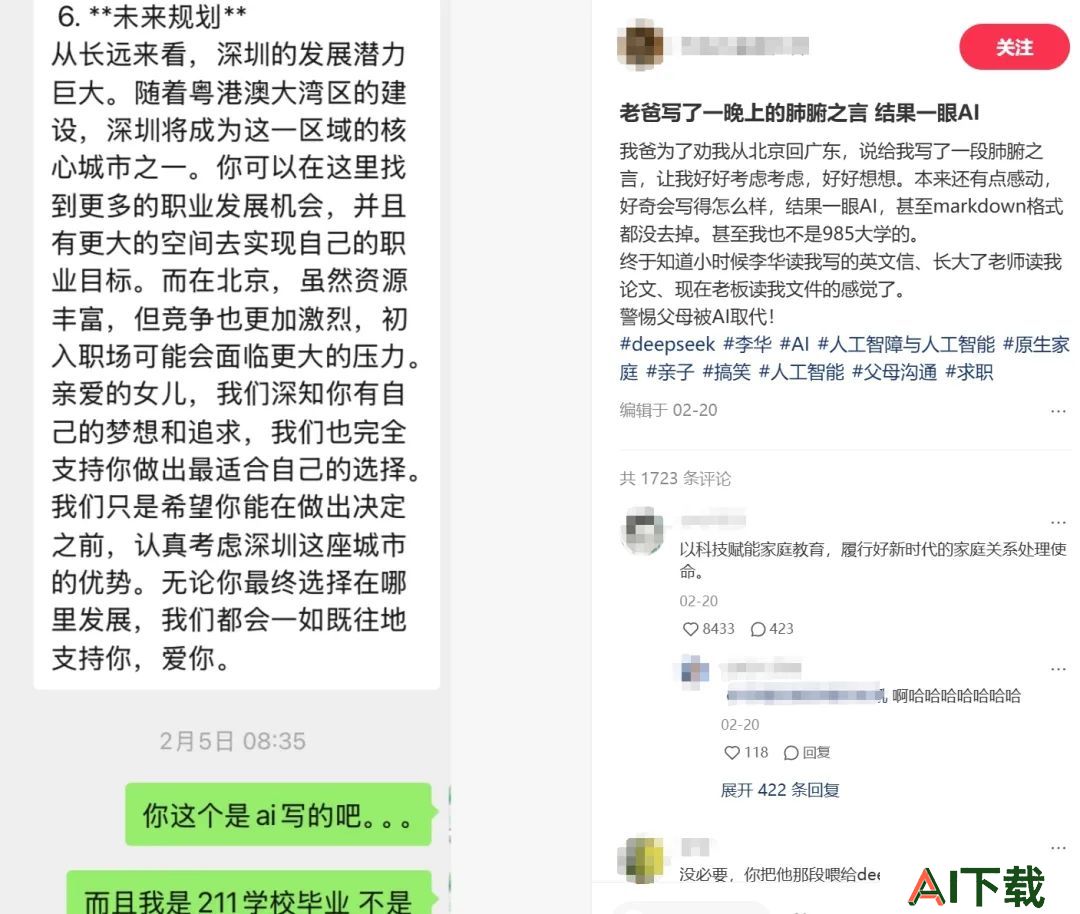Image resolution: width=1080 pixels, height=914 pixels.
Task: Open the post author's avatar
Action: point(641,45)
